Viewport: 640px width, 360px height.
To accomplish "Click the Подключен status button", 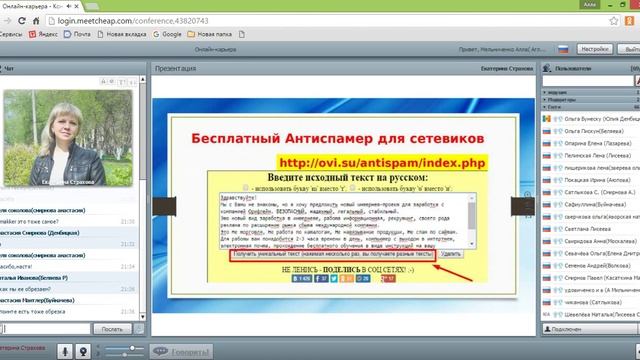I will (x=589, y=329).
